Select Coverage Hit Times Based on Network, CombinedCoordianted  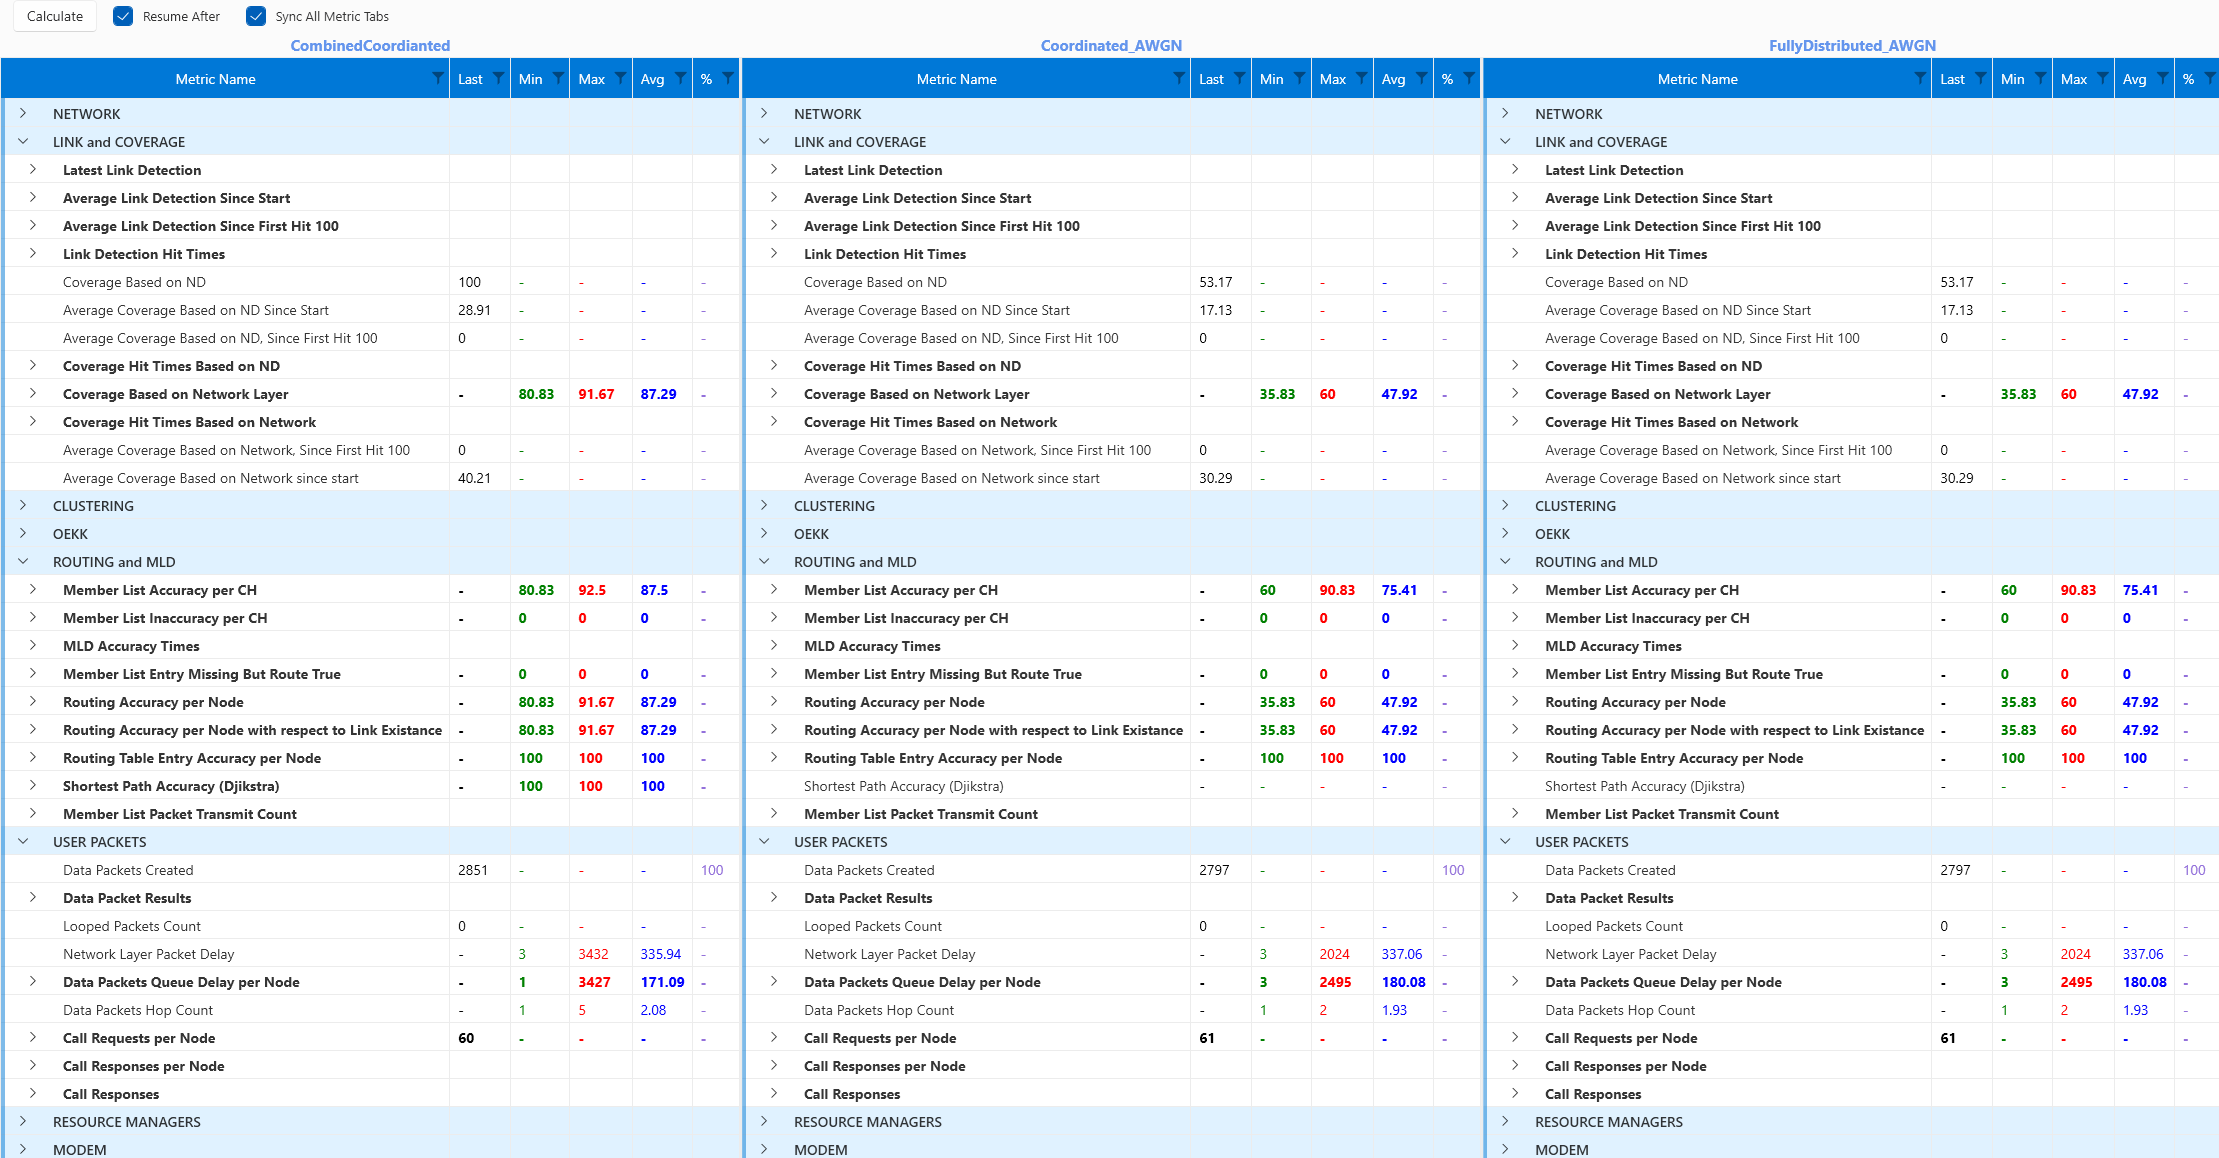click(x=370, y=422)
